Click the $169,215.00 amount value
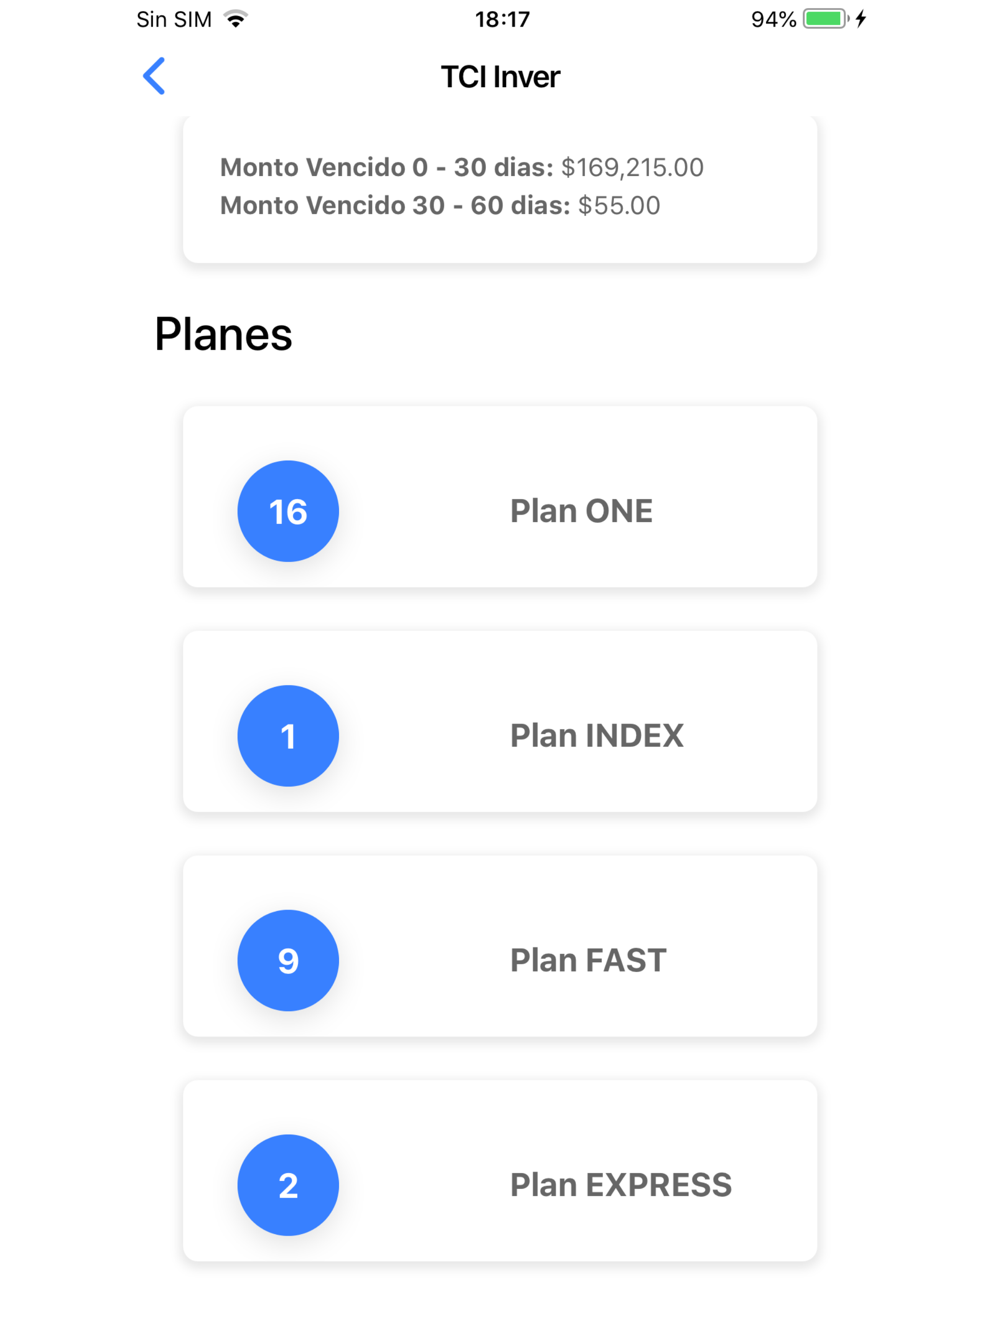 pyautogui.click(x=632, y=167)
